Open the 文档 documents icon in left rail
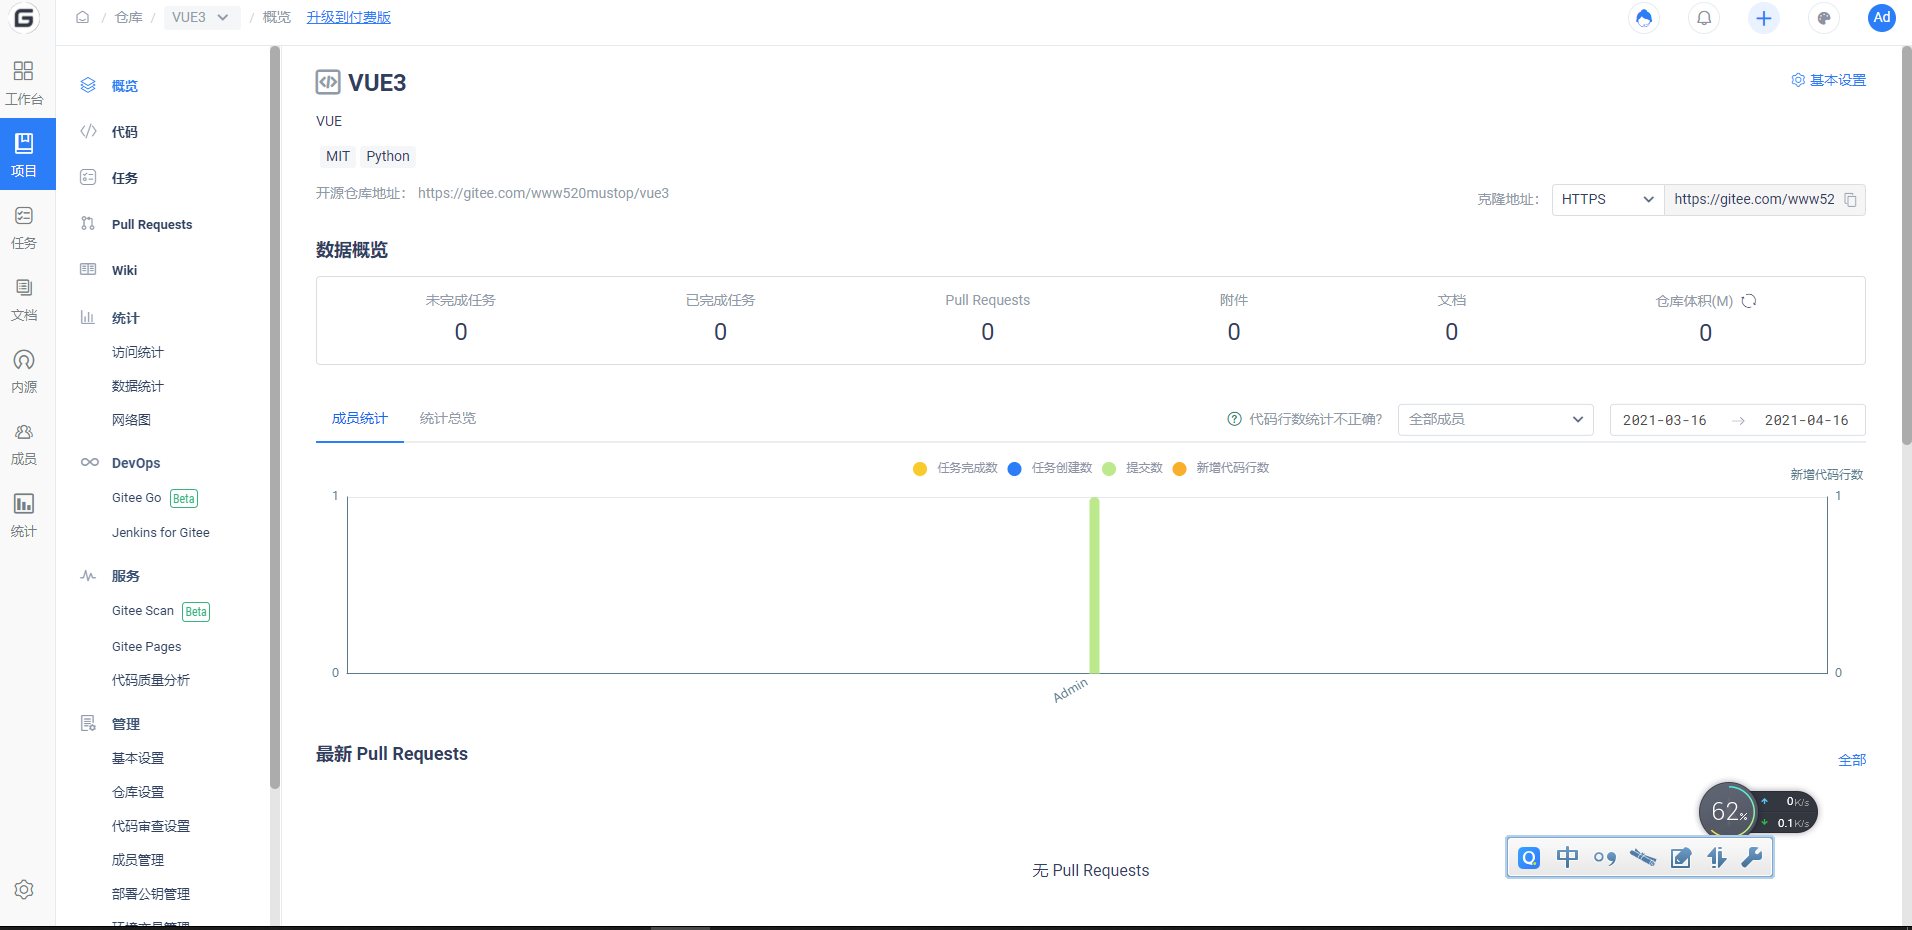Image resolution: width=1912 pixels, height=930 pixels. click(24, 299)
